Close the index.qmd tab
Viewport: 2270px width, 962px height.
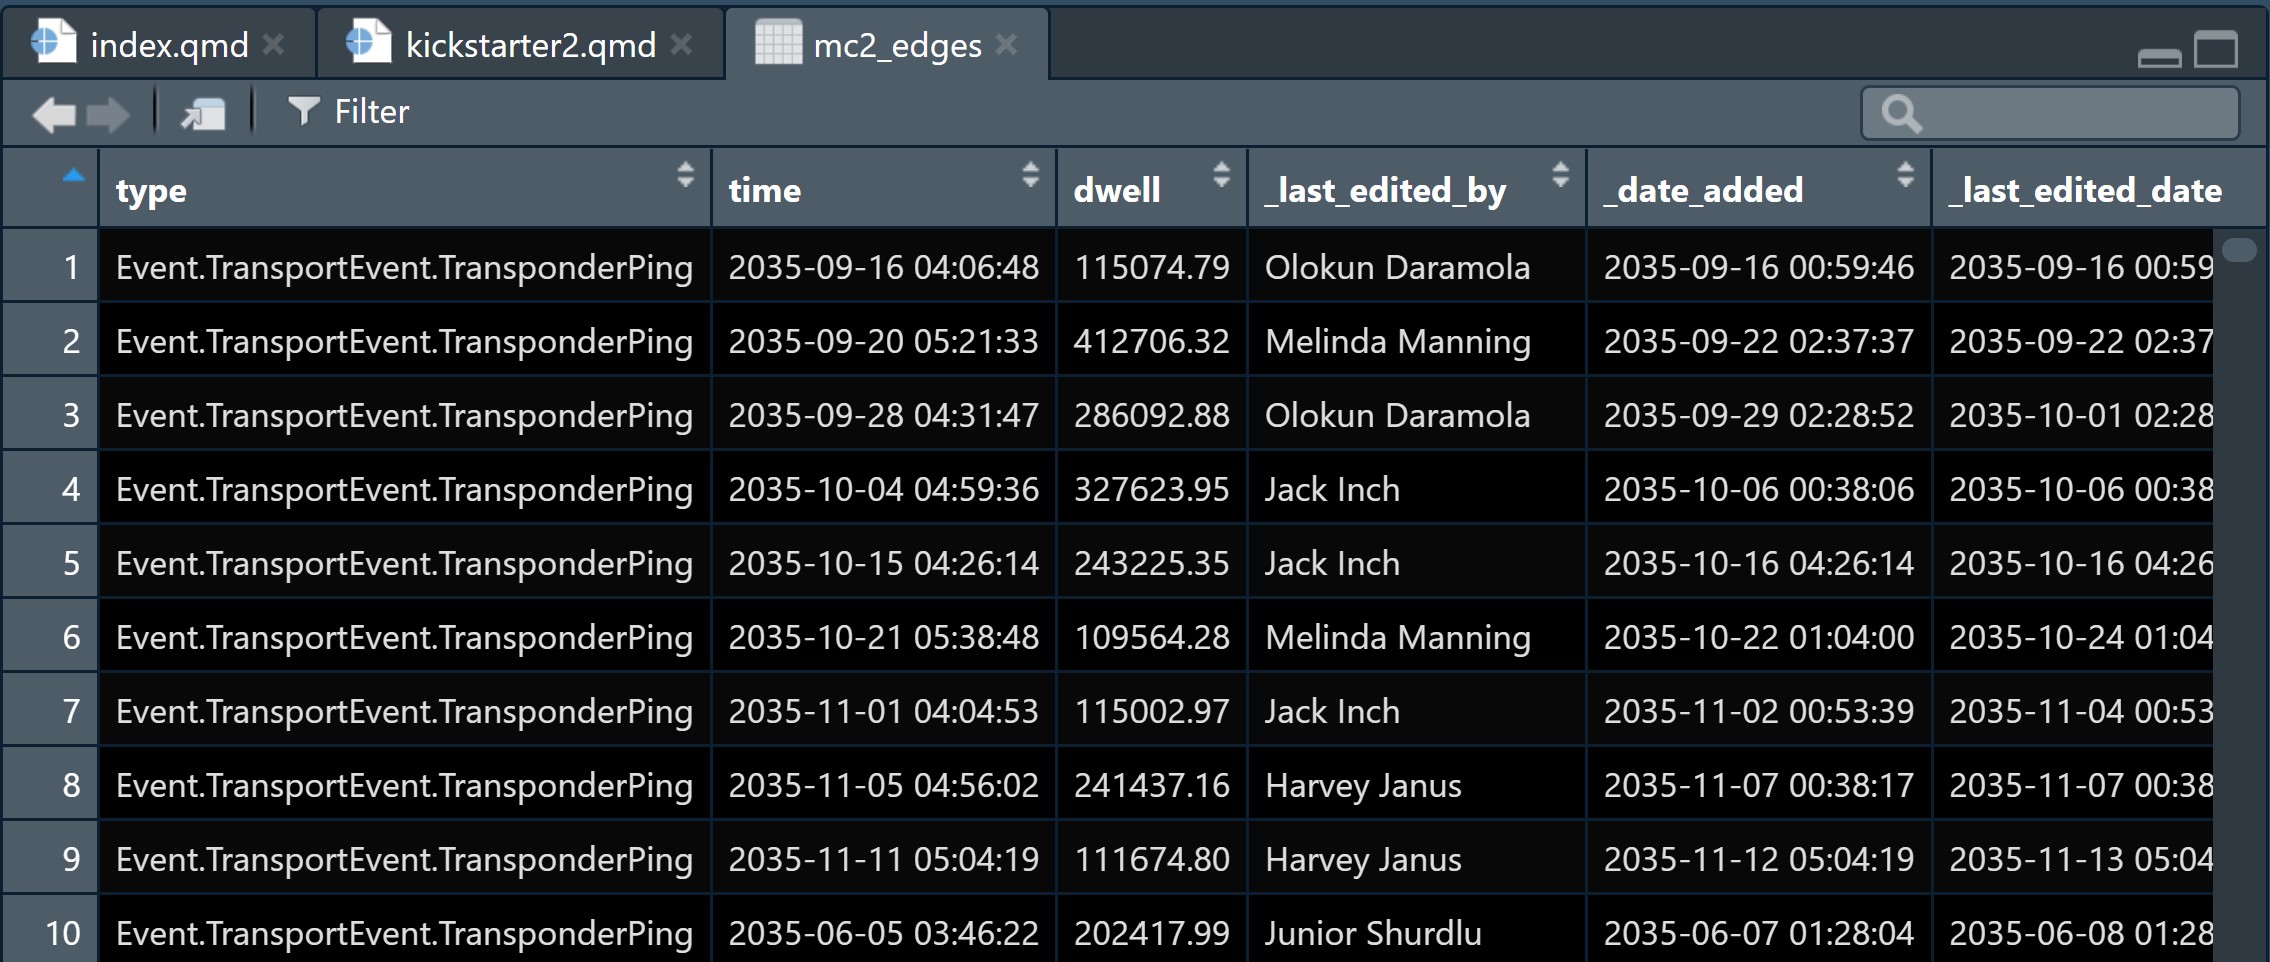pyautogui.click(x=273, y=45)
